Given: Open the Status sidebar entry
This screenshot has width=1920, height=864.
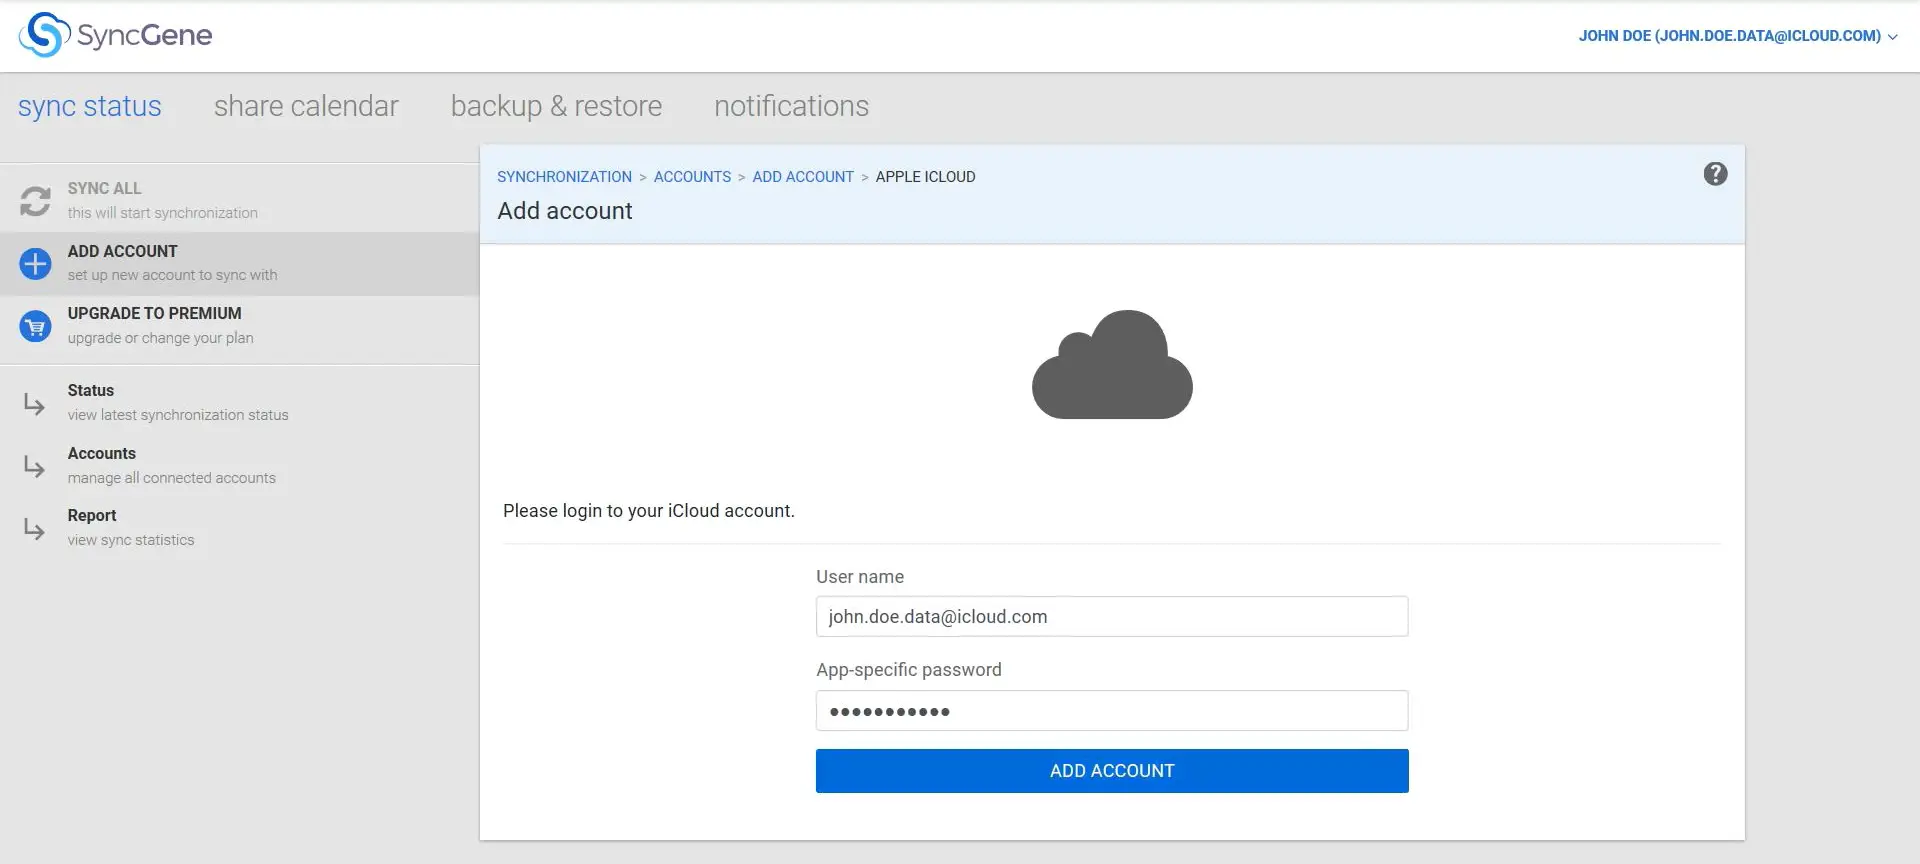Looking at the screenshot, I should pos(239,403).
